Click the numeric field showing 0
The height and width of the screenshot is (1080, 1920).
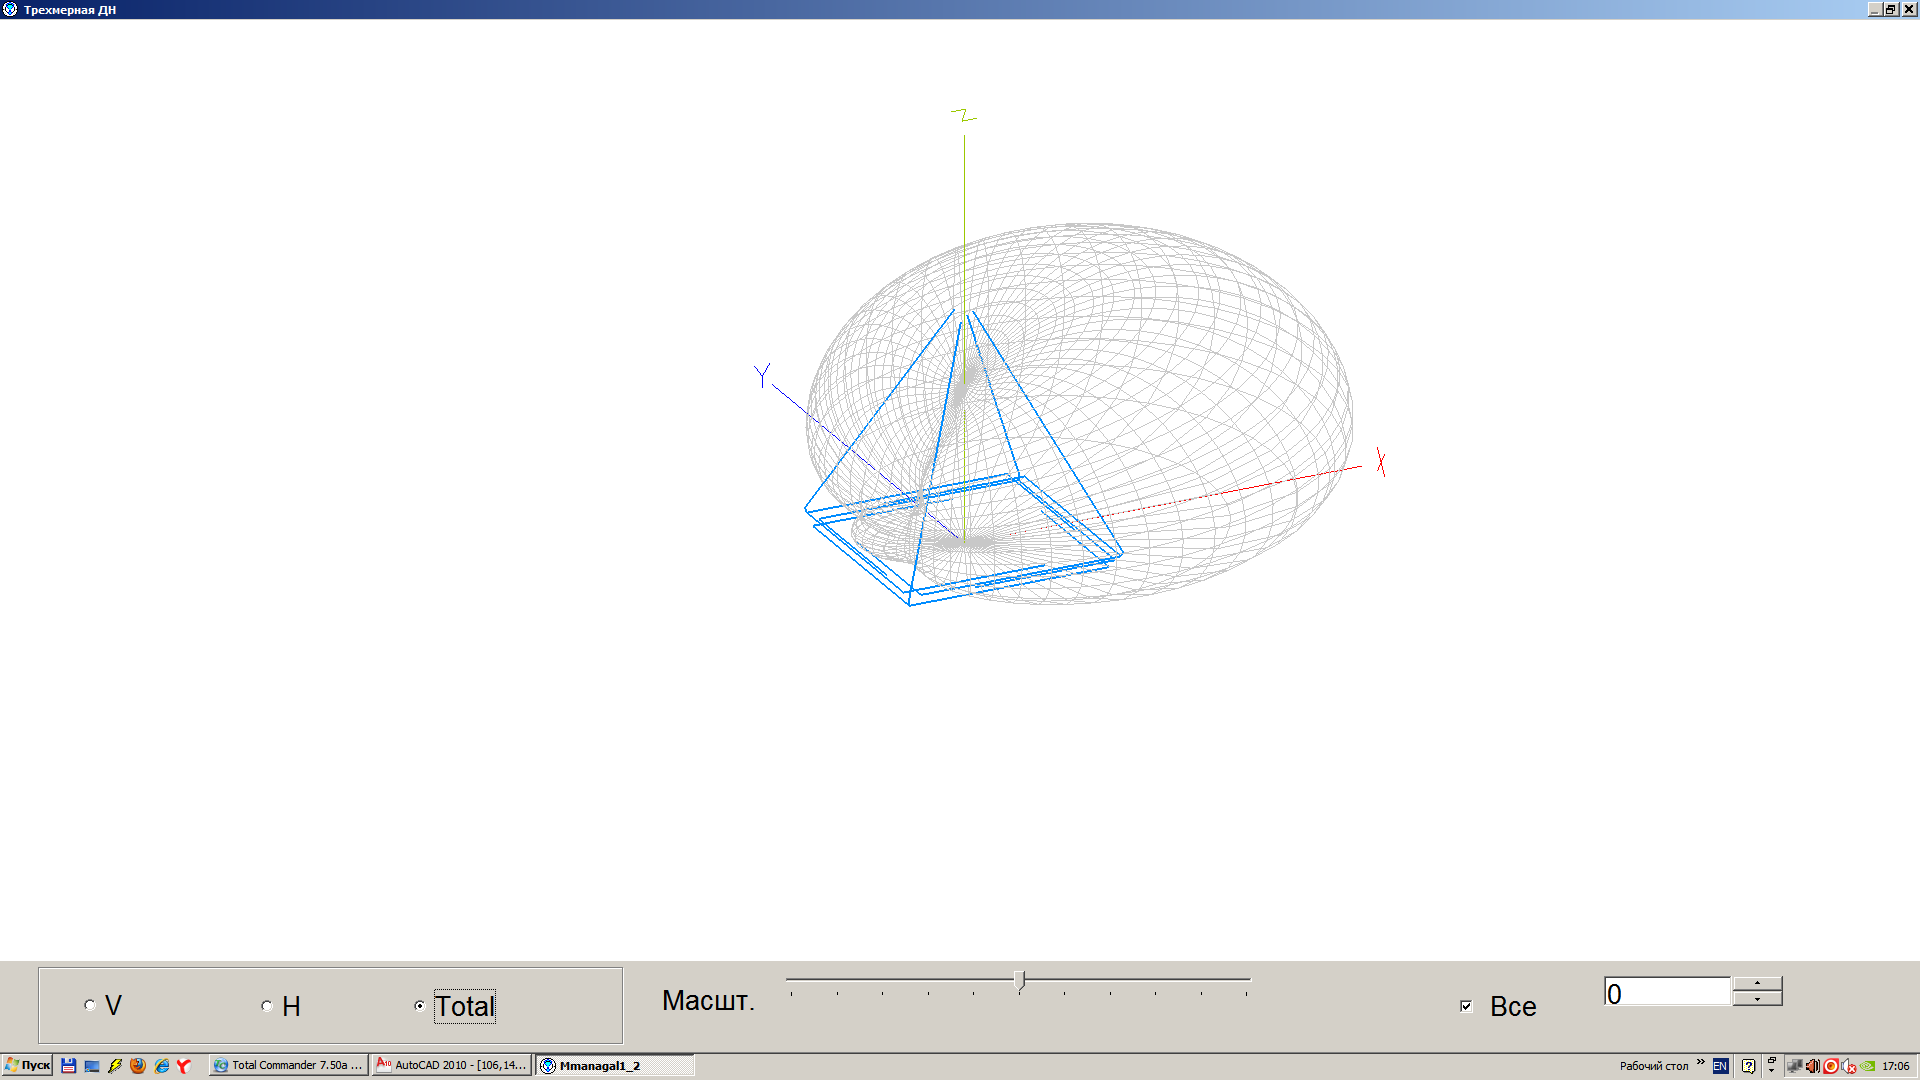pos(1666,992)
